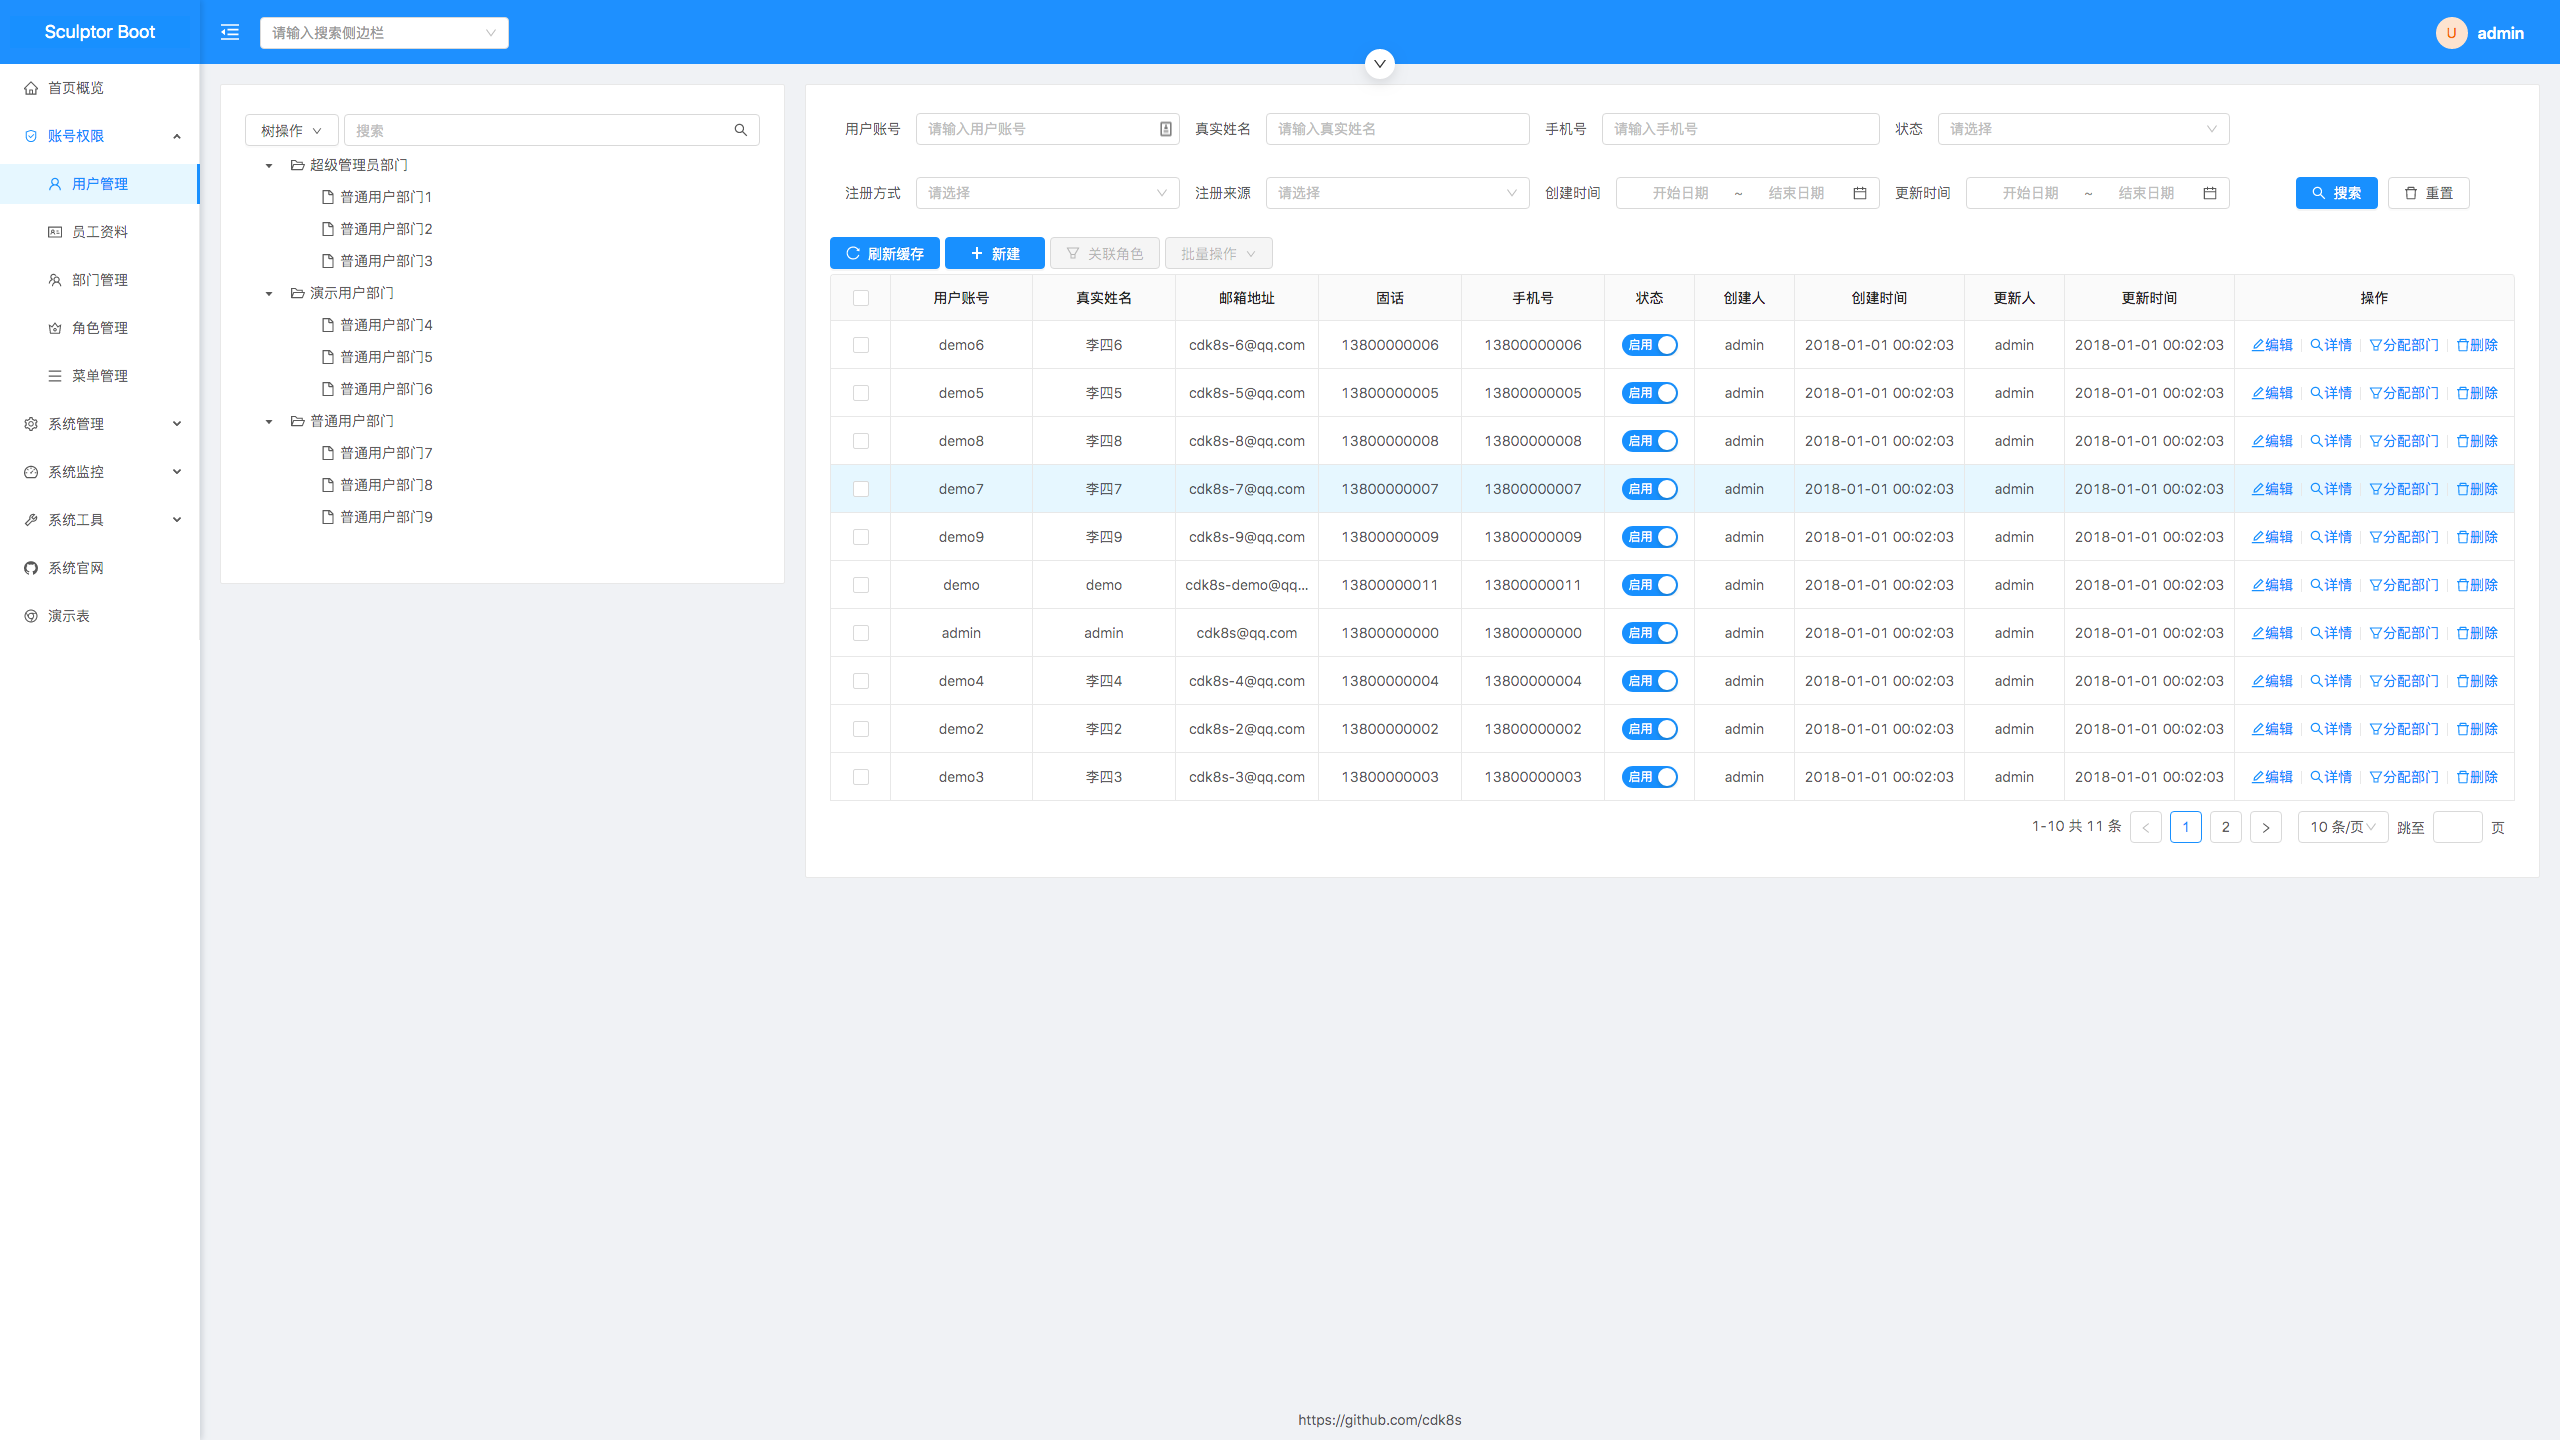
Task: Expand the 超级管理员部门 tree node
Action: (x=267, y=164)
